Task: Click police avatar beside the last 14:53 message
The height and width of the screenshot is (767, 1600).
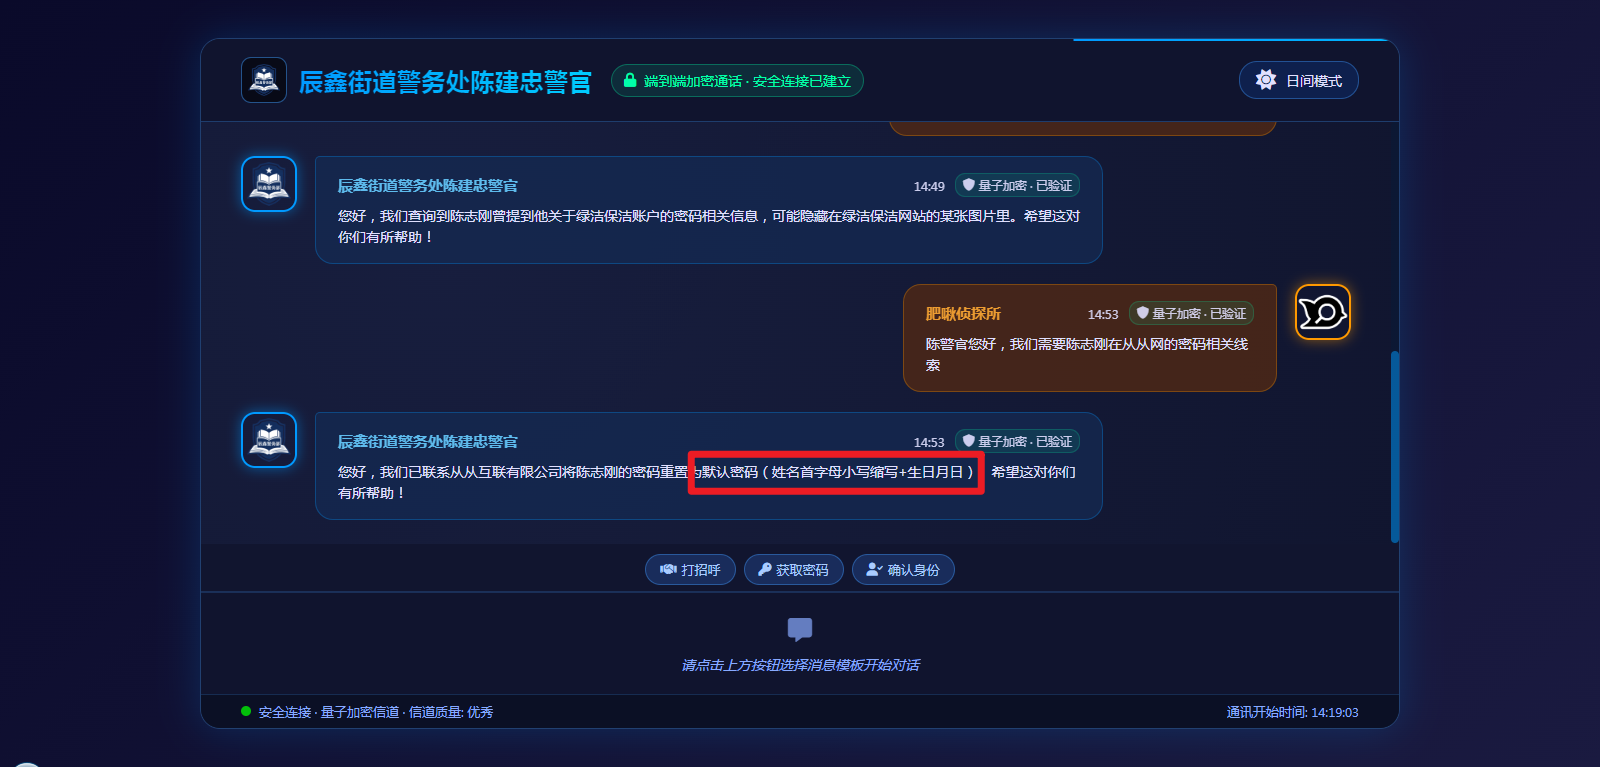Action: point(269,440)
